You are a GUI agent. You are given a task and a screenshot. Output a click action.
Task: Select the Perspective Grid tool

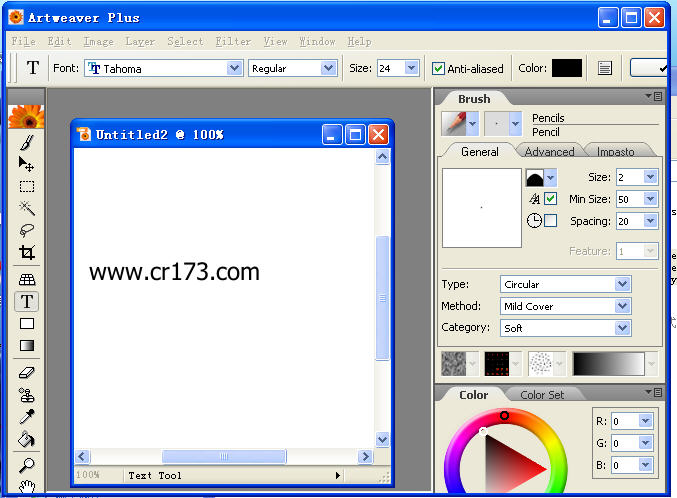[x=26, y=279]
